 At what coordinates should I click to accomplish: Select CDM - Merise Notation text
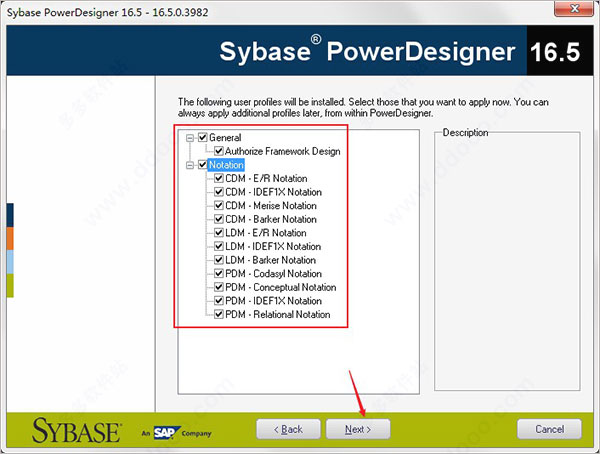pyautogui.click(x=271, y=206)
